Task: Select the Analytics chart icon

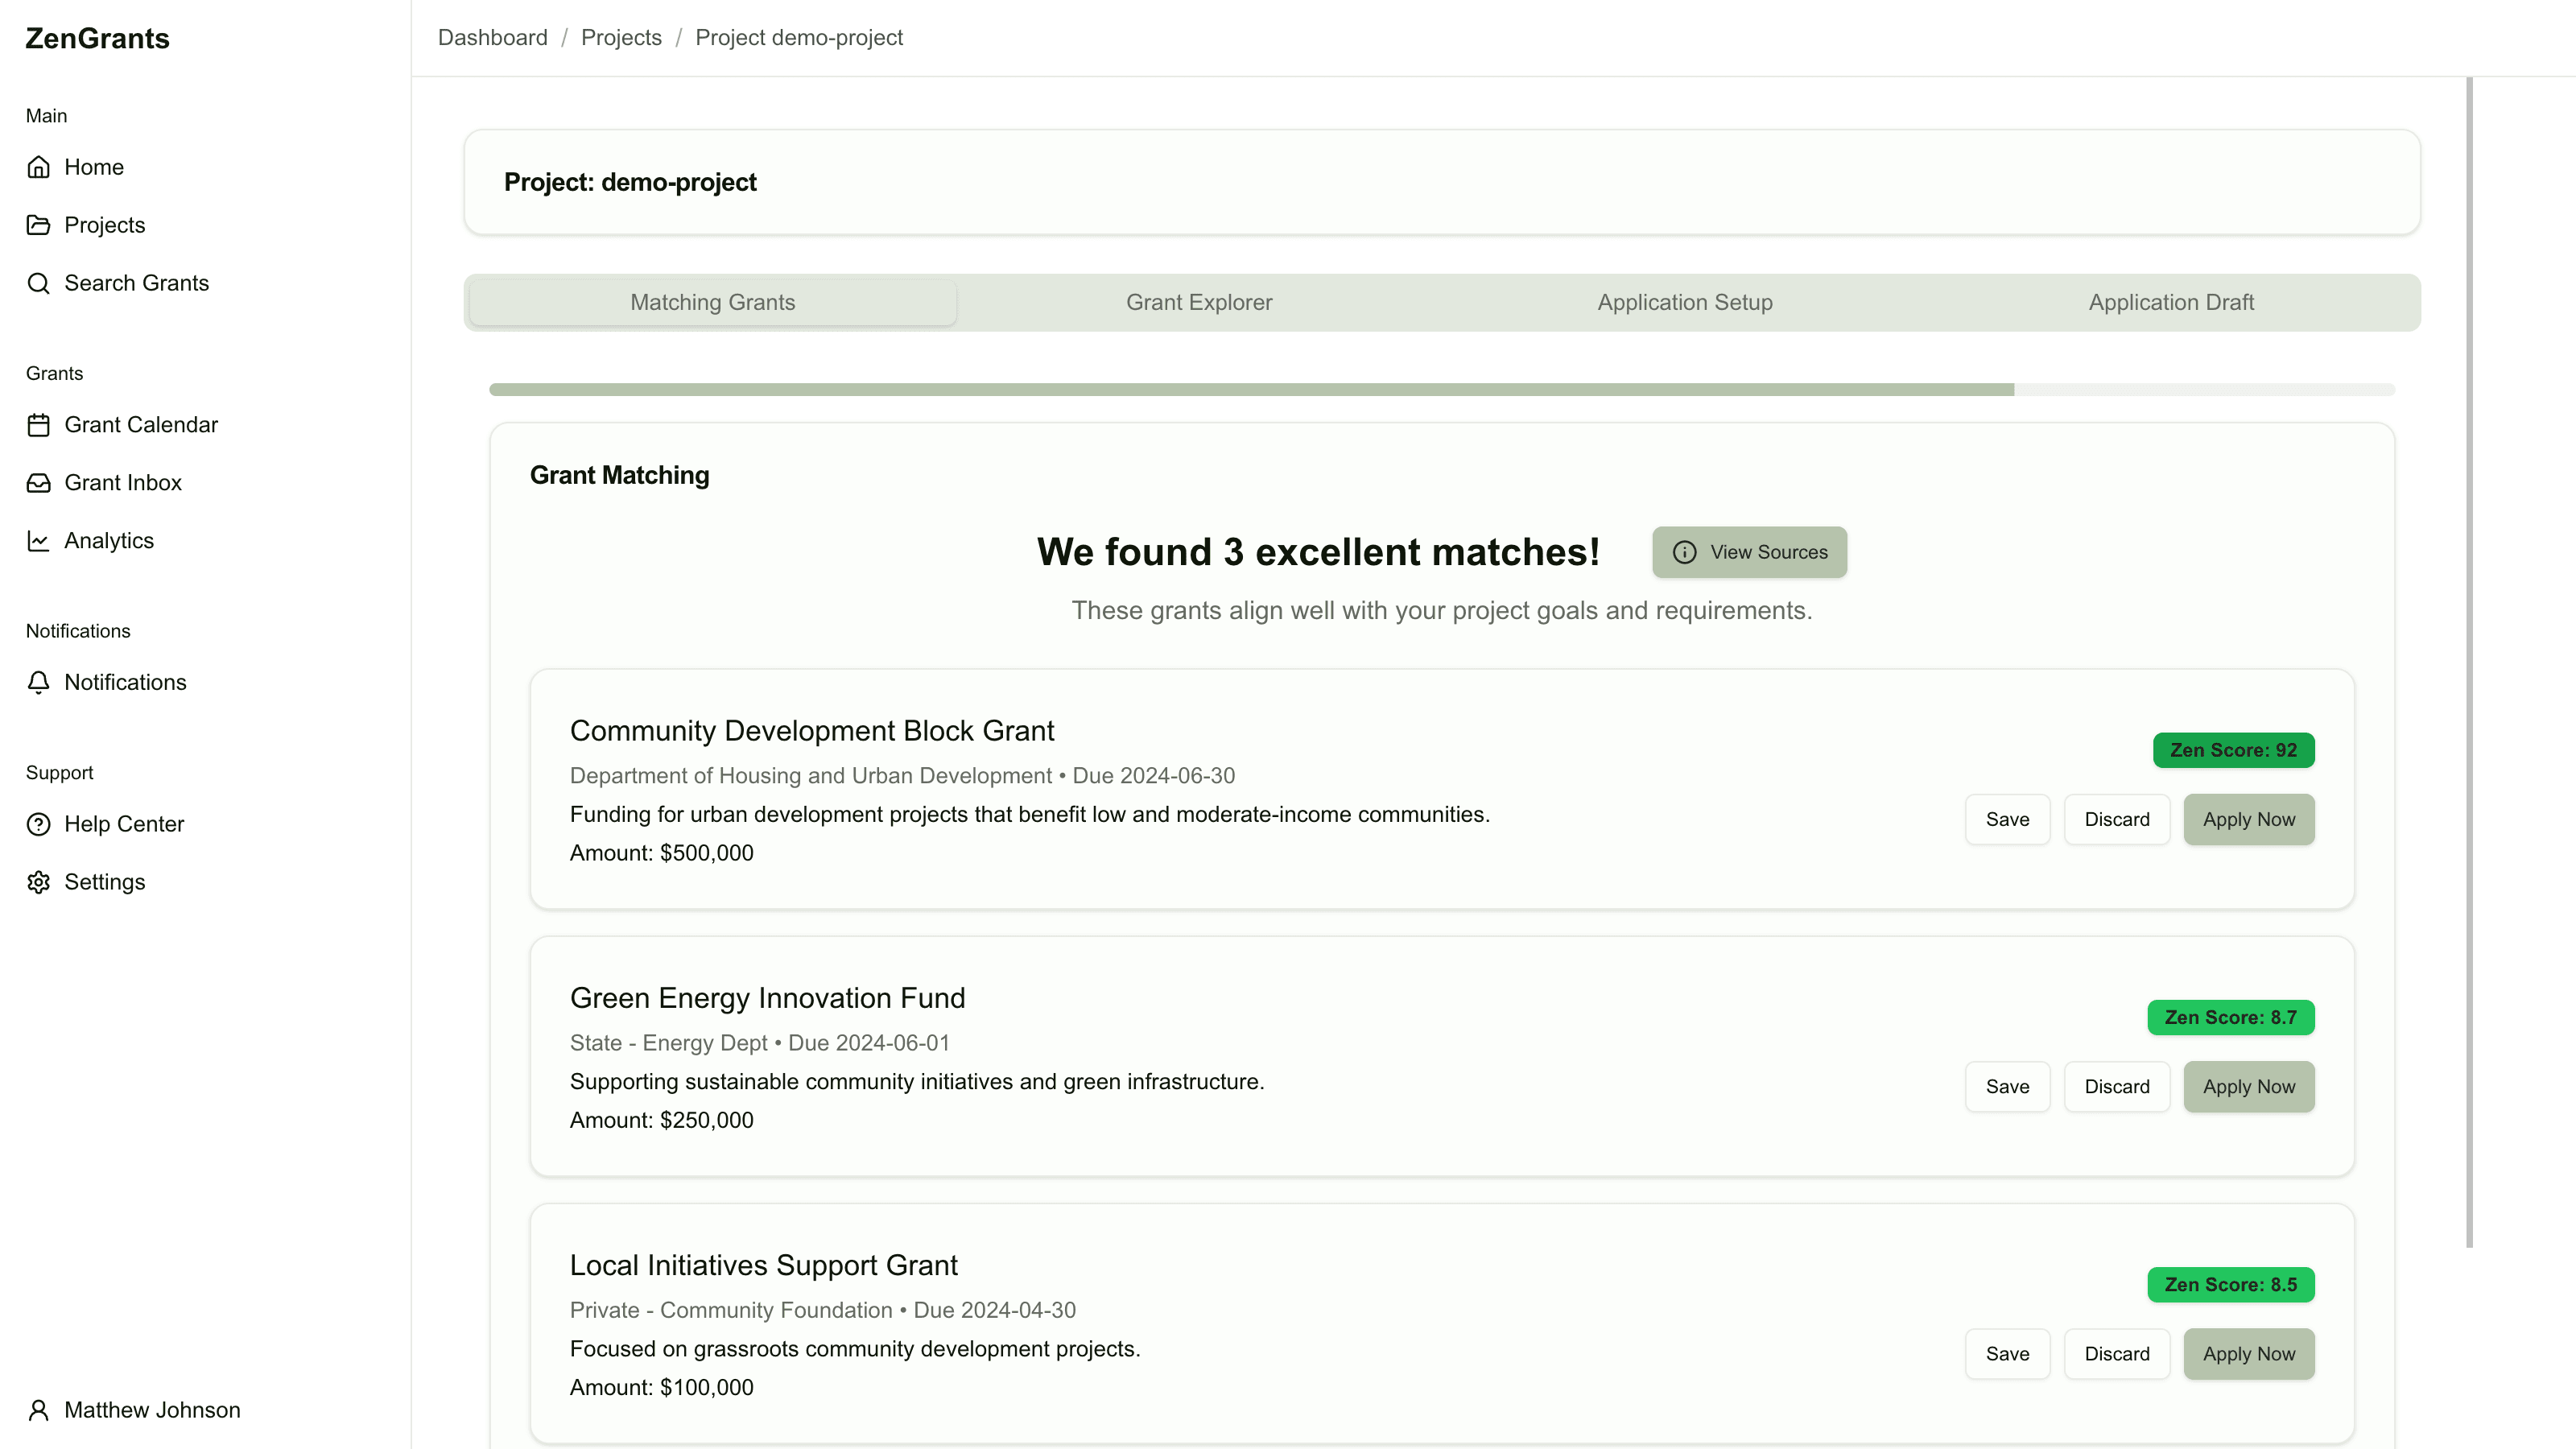Action: [x=39, y=540]
